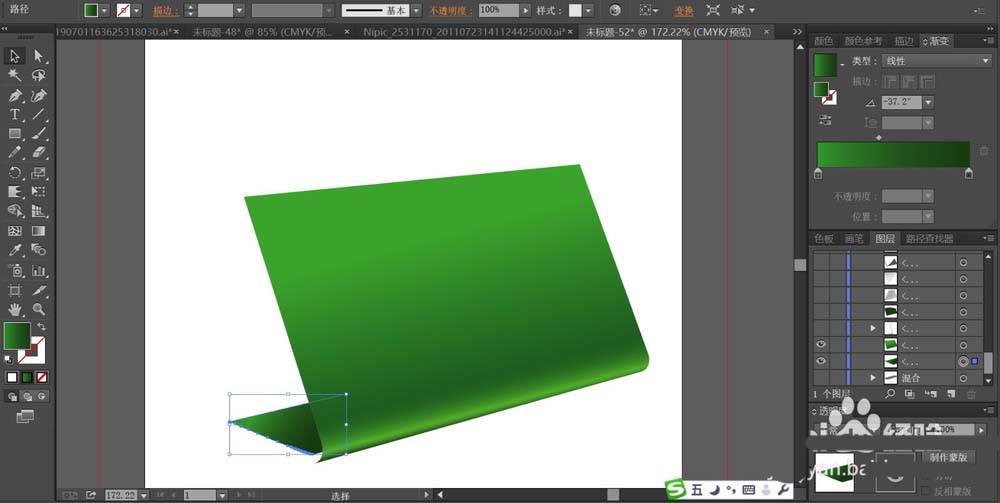Image resolution: width=1000 pixels, height=503 pixels.
Task: Select the Perspective Grid tool
Action: 39,211
